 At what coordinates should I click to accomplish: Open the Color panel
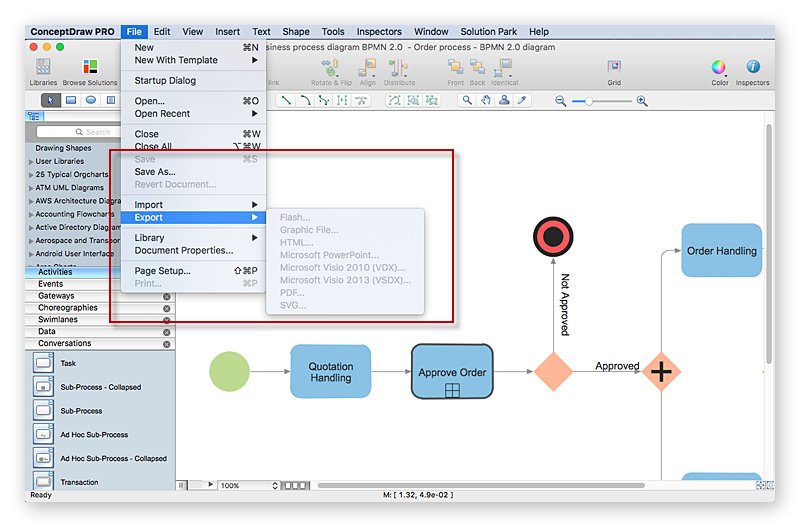click(718, 67)
